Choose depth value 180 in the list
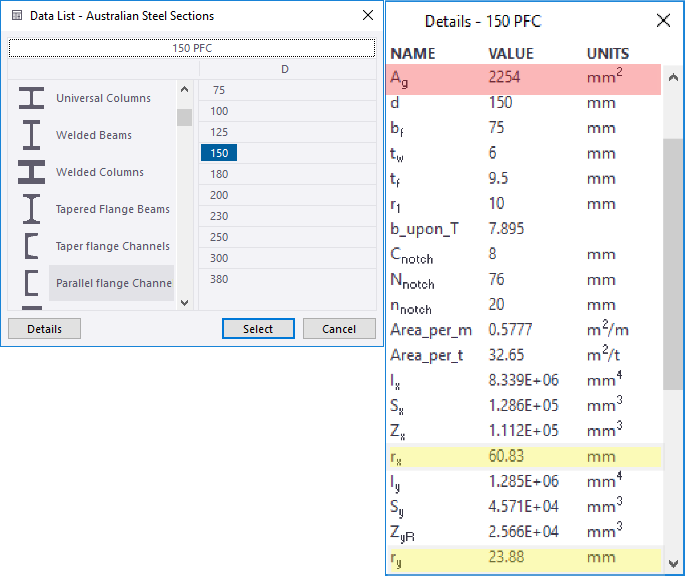The image size is (687, 578). pyautogui.click(x=219, y=174)
